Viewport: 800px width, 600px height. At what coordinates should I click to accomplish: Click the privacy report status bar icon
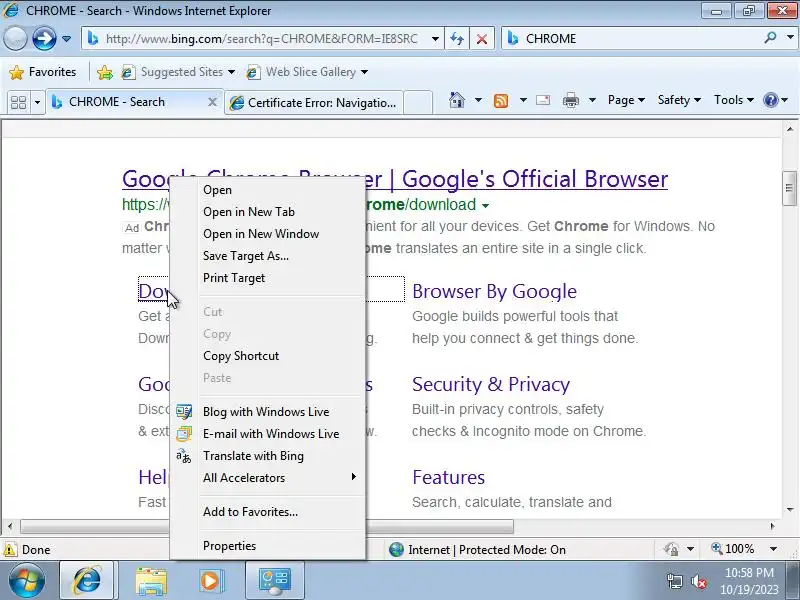point(671,549)
